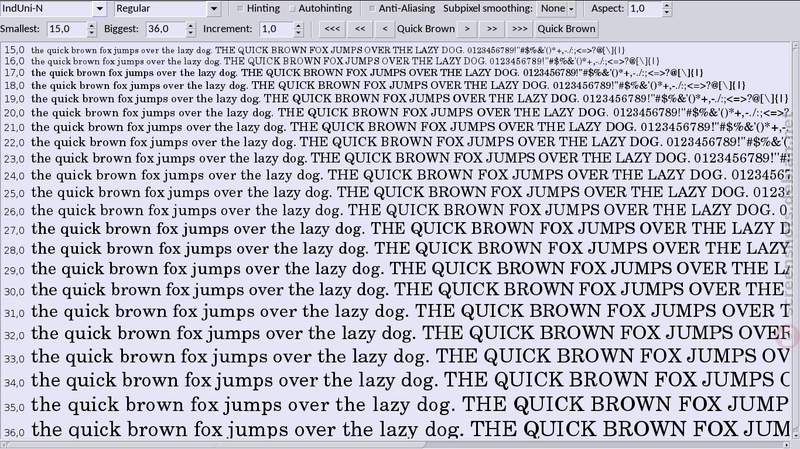
Task: Select the 31,0 size sample row
Action: pos(396,312)
